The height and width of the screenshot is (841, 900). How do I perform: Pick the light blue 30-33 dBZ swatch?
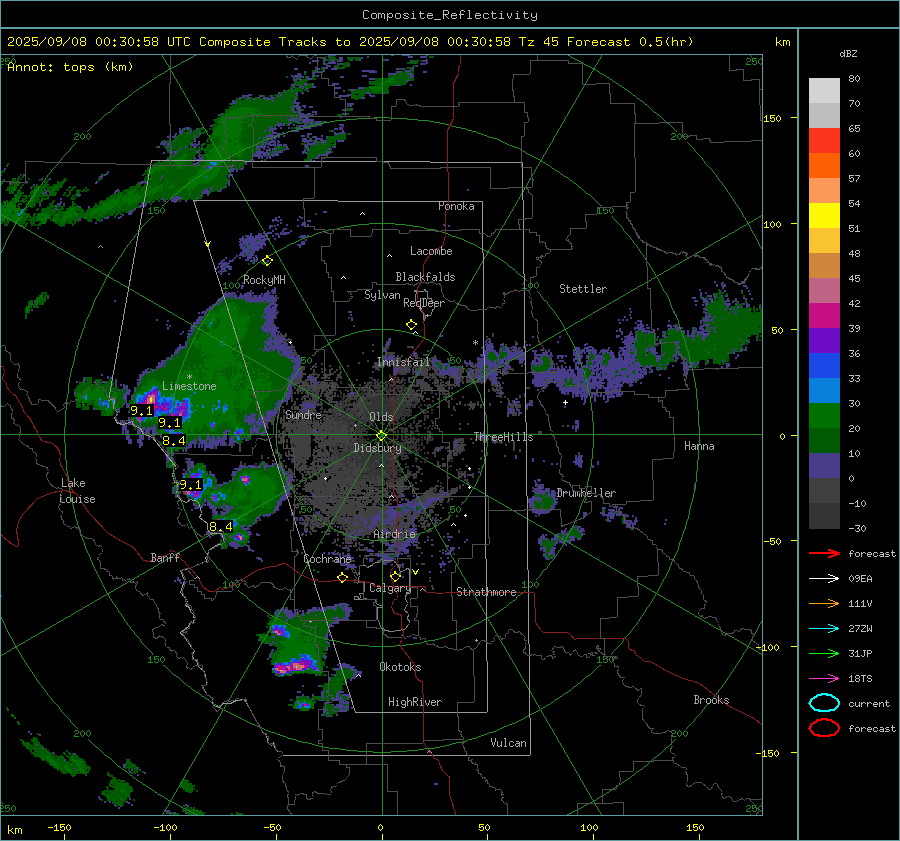[x=824, y=391]
